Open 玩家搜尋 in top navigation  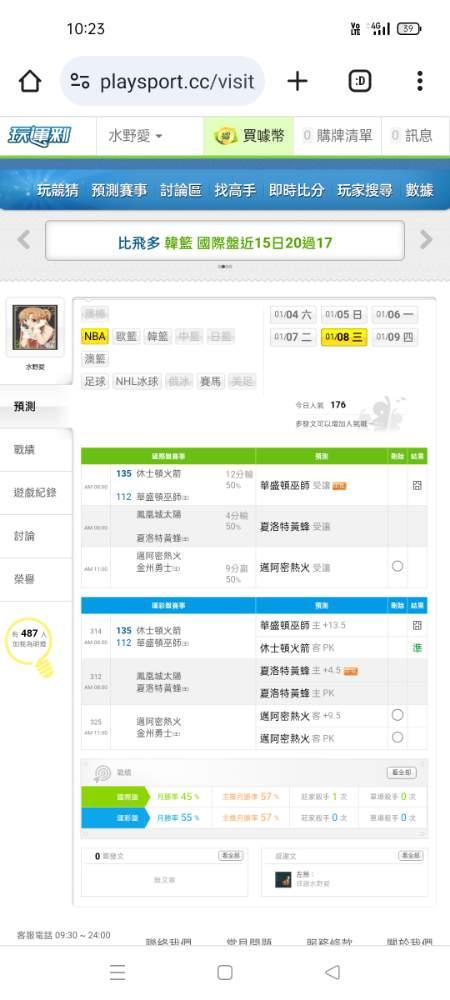(365, 189)
